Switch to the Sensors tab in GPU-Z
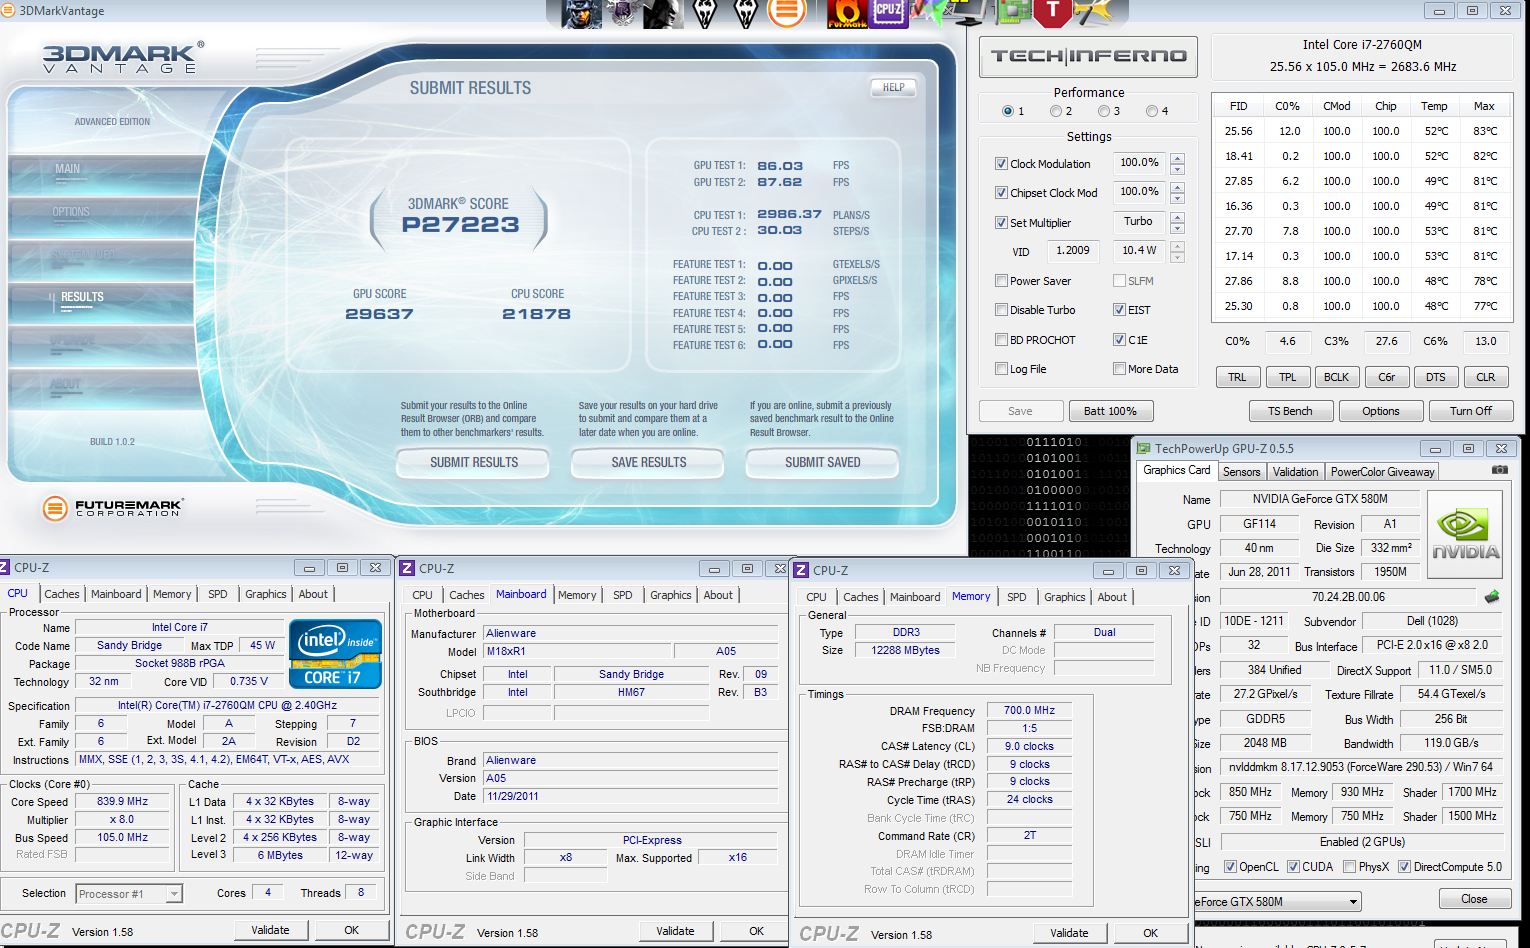1530x948 pixels. coord(1241,471)
